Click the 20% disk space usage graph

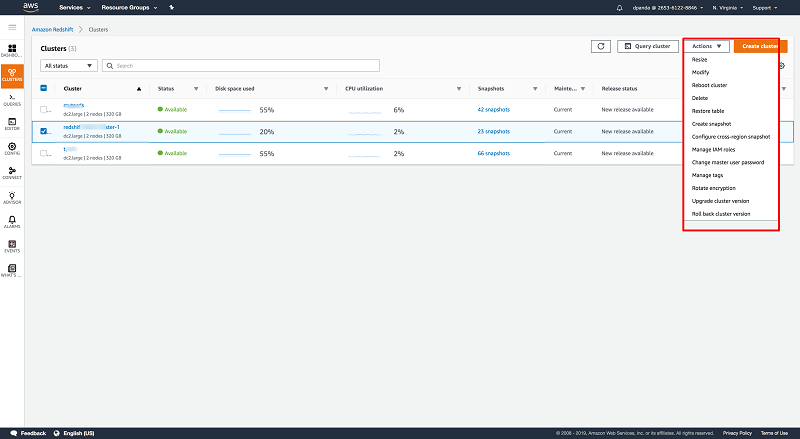point(235,132)
